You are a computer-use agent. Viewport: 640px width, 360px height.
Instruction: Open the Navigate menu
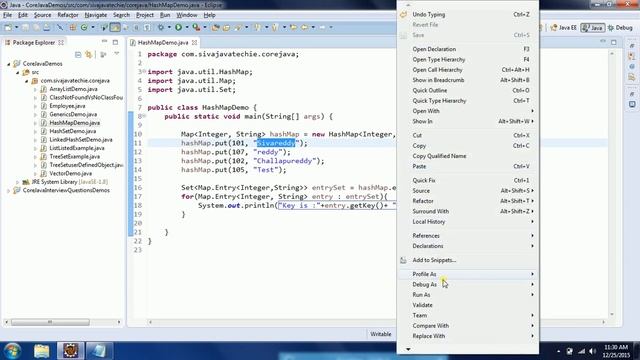click(96, 15)
